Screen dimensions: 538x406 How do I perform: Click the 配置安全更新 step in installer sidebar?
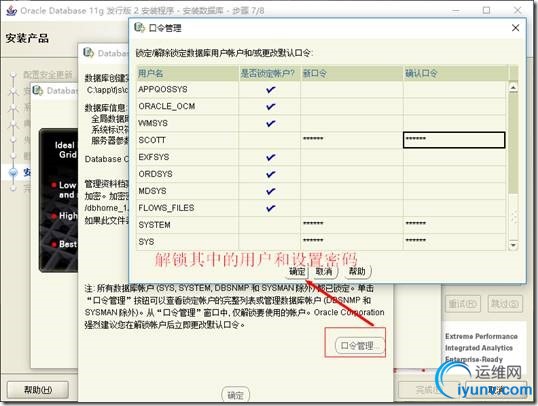pos(48,74)
